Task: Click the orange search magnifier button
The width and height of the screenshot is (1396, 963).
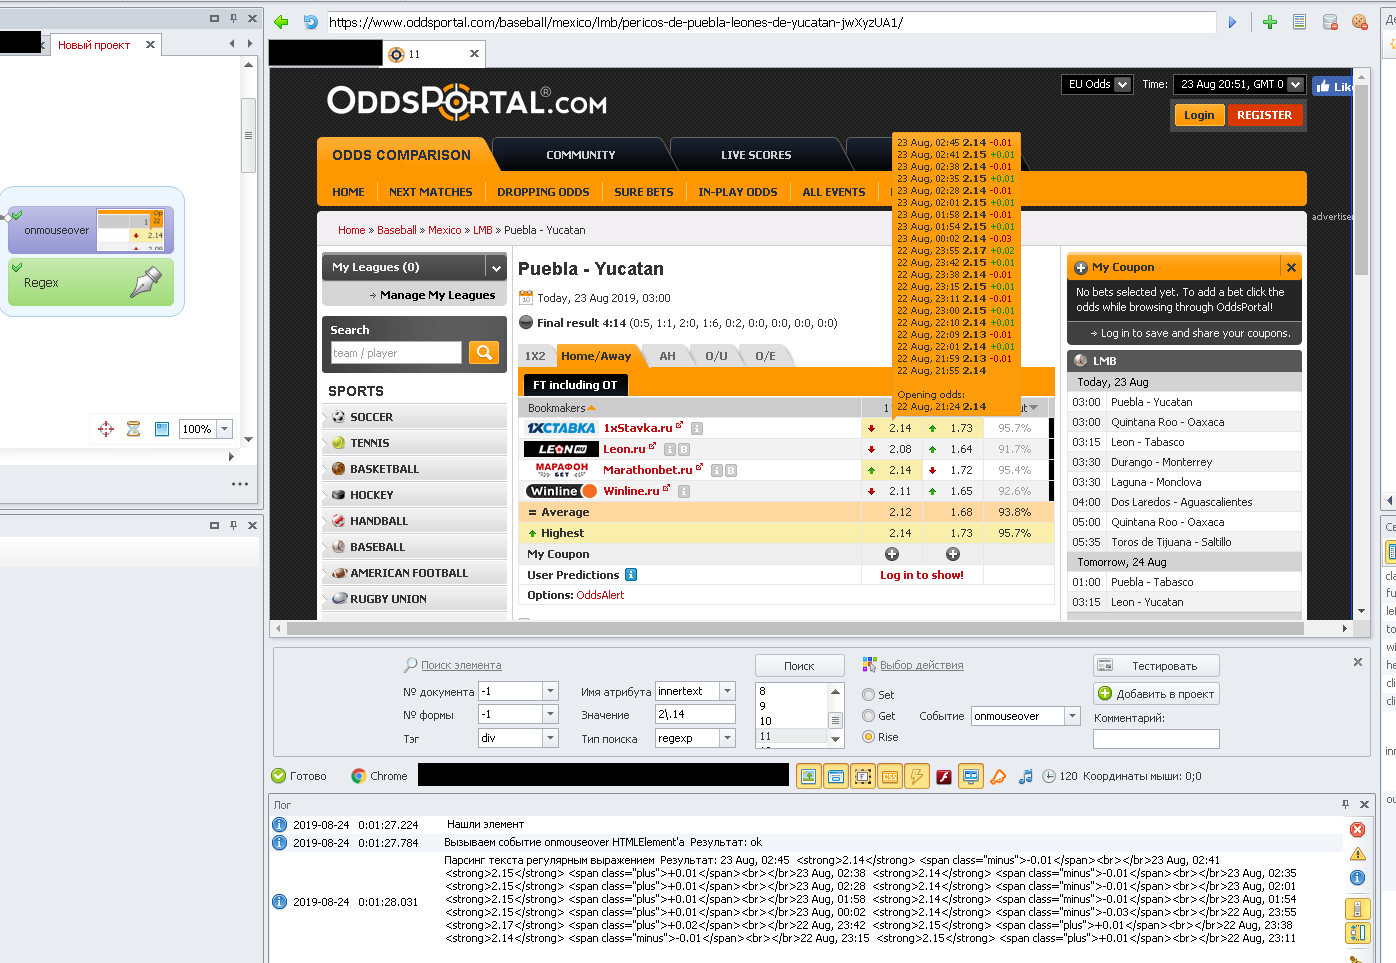Action: tap(484, 352)
